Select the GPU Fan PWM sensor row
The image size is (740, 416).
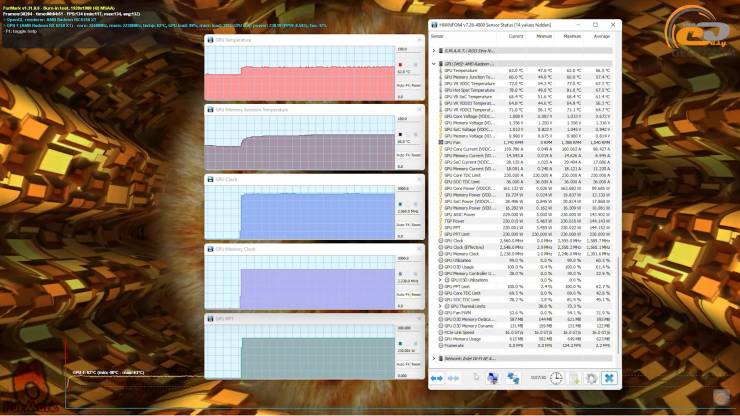point(526,313)
